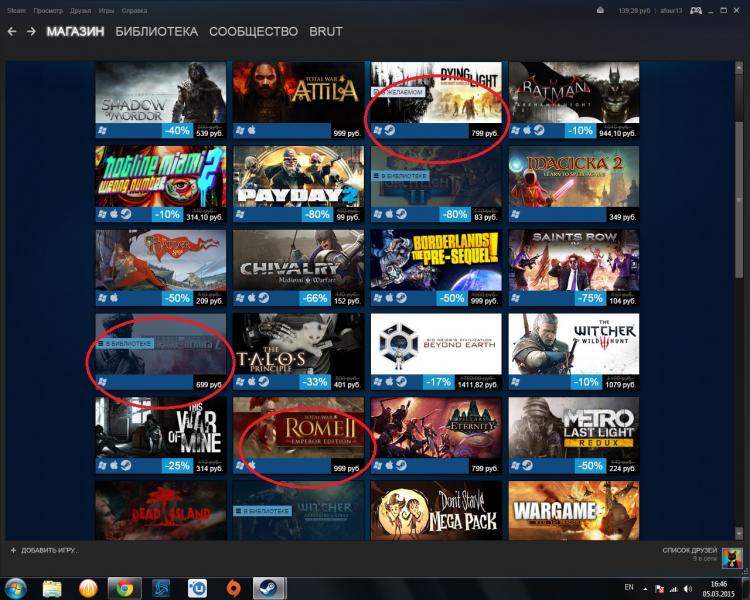Click SteamOS icon on Chivalry tile
750x600 pixels.
[264, 298]
